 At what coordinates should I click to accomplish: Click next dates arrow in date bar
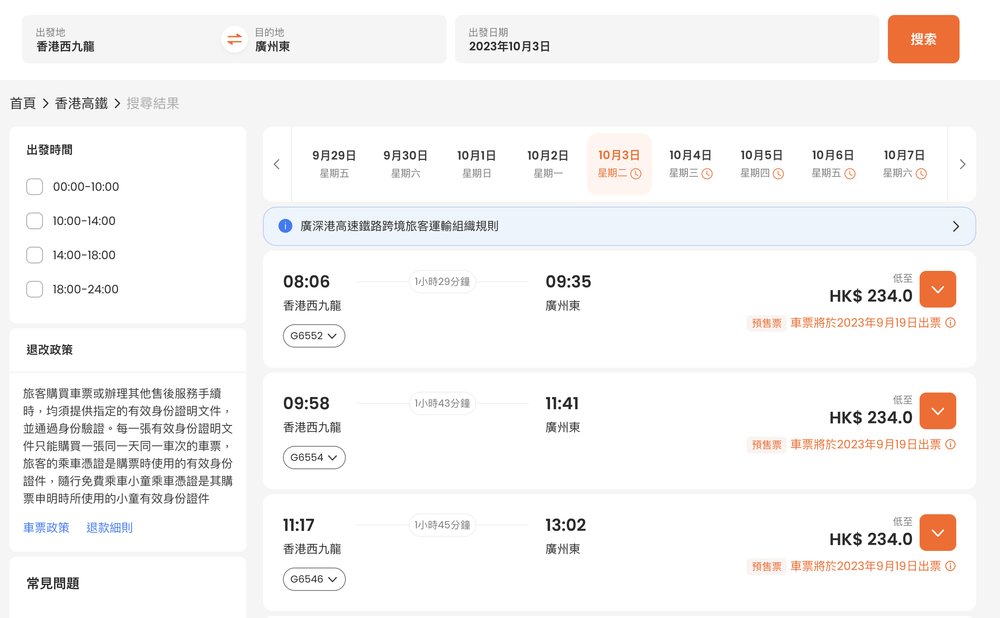[x=962, y=164]
